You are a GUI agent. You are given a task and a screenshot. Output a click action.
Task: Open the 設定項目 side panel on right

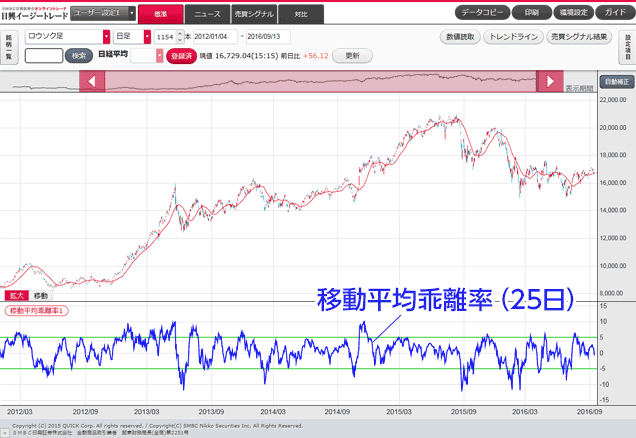pos(627,46)
